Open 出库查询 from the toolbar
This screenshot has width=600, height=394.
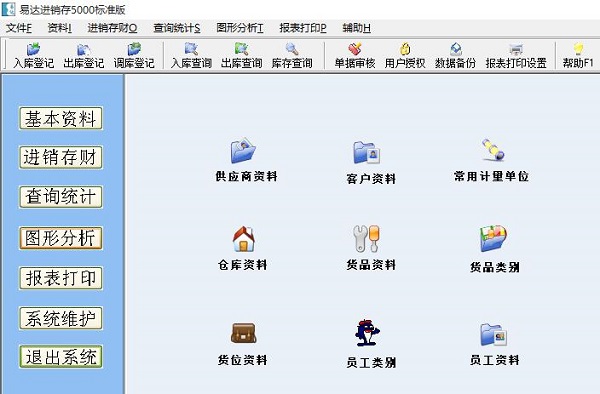pos(241,56)
